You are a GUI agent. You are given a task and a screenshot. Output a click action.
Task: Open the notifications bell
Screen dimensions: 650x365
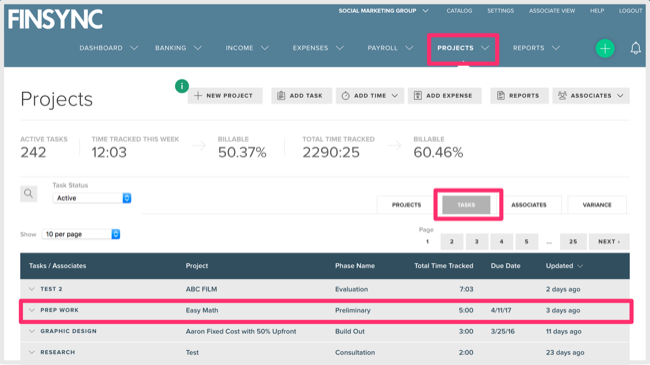click(x=635, y=49)
